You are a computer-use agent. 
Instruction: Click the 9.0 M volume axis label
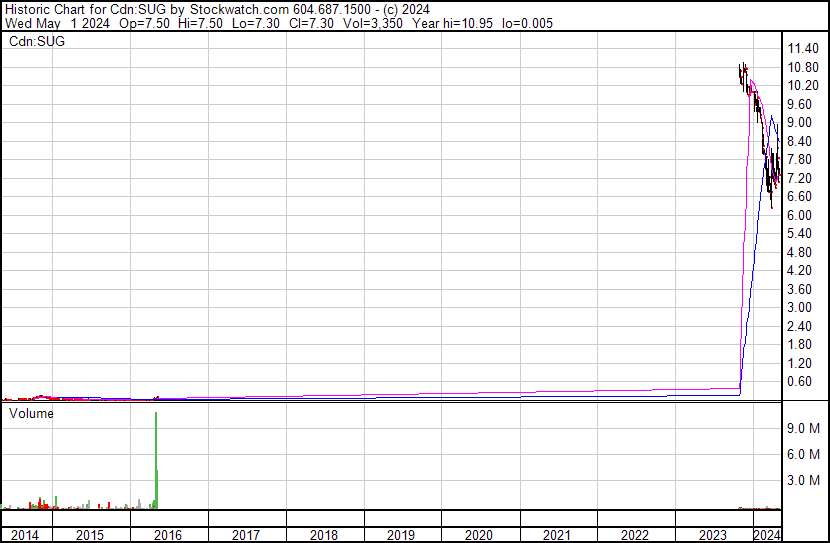coord(804,429)
